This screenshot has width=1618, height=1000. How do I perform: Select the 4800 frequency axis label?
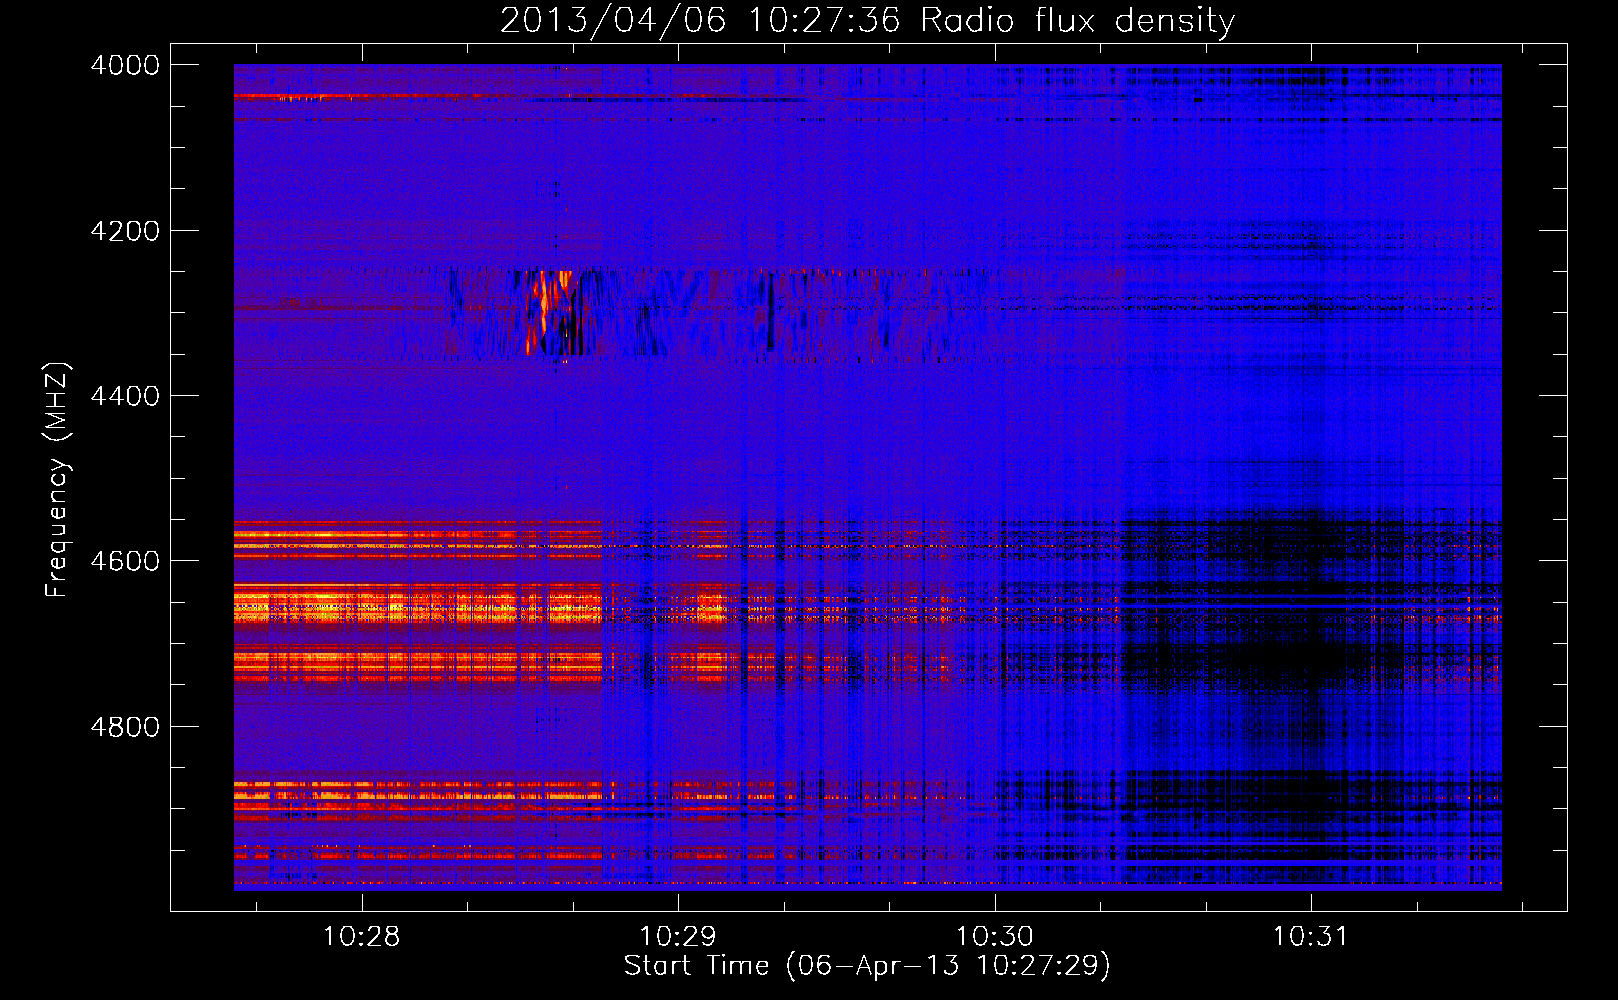coord(125,727)
